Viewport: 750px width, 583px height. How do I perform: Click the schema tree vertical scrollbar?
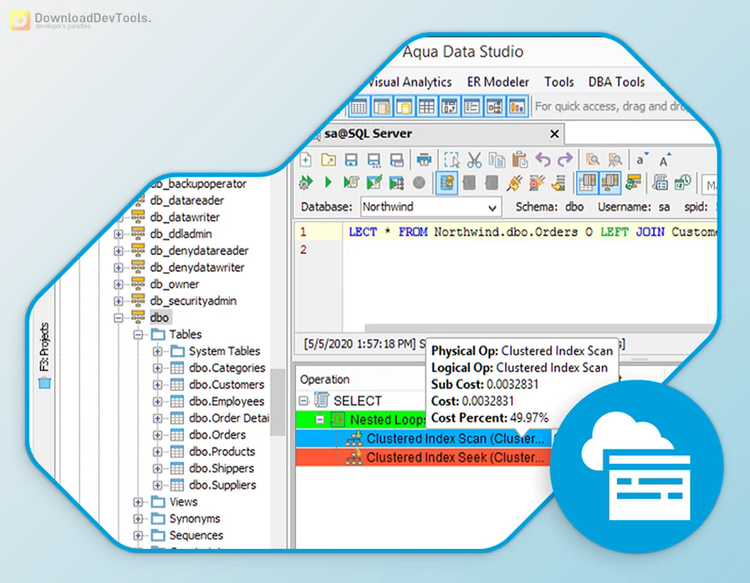(x=277, y=402)
